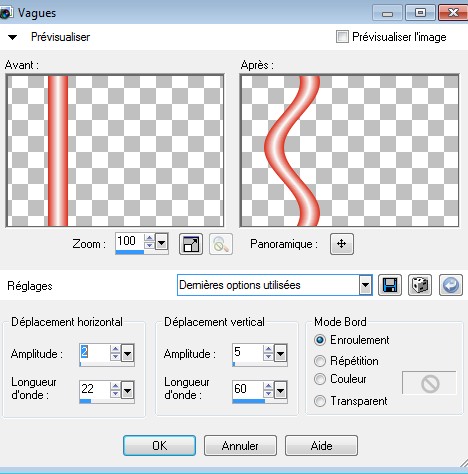Click the disabled Mode Bord color swatch

429,383
